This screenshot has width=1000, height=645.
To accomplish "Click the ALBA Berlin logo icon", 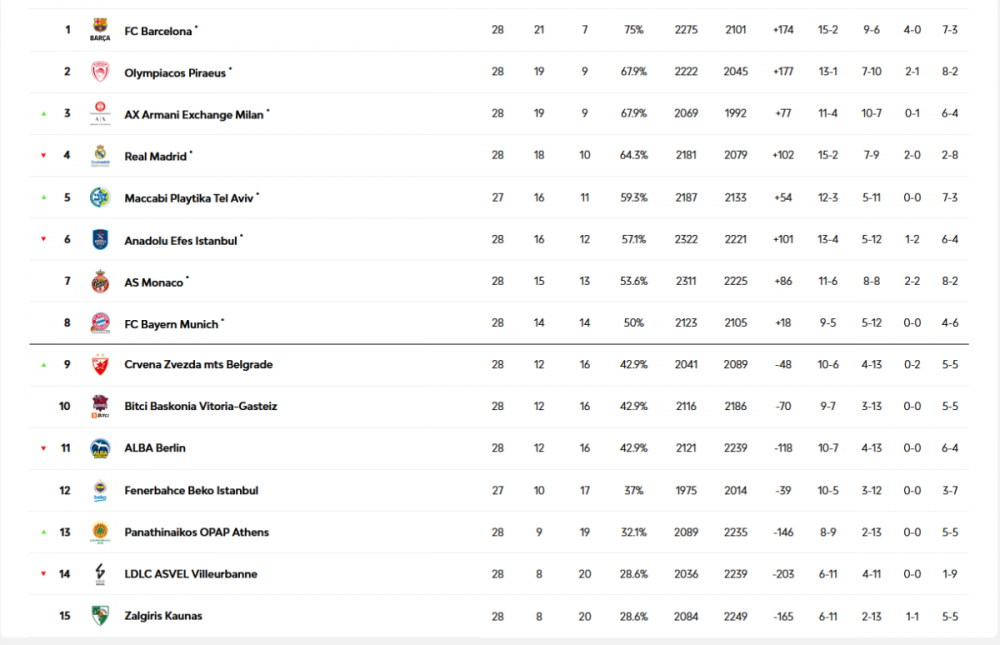I will [100, 448].
